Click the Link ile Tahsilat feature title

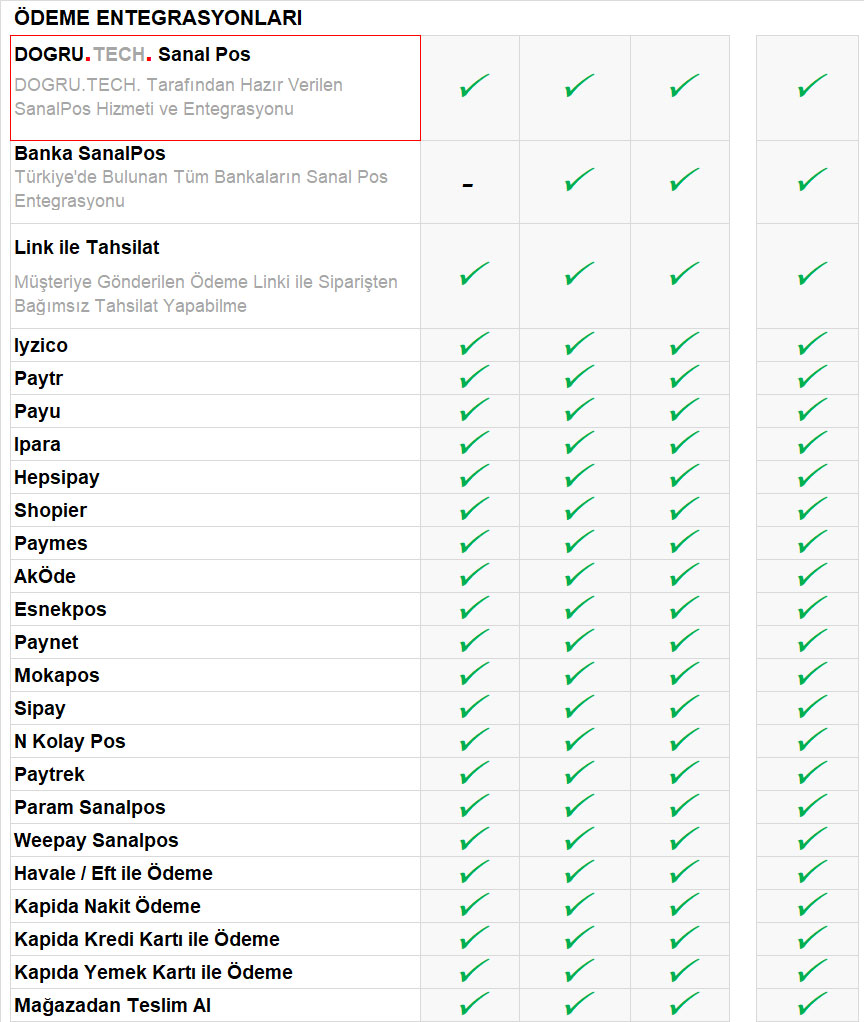point(87,247)
